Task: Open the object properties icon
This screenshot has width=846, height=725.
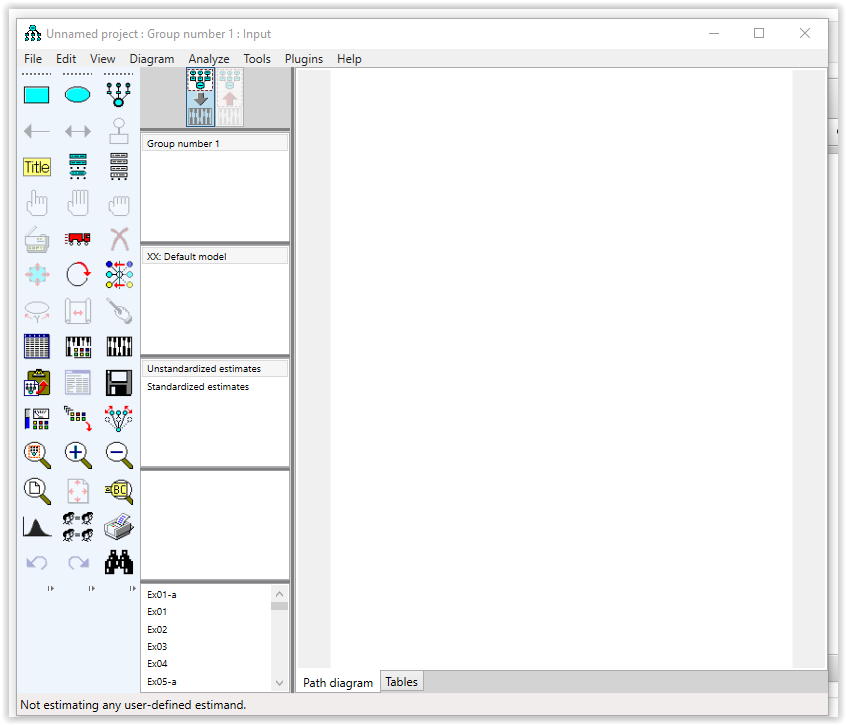Action: [37, 419]
